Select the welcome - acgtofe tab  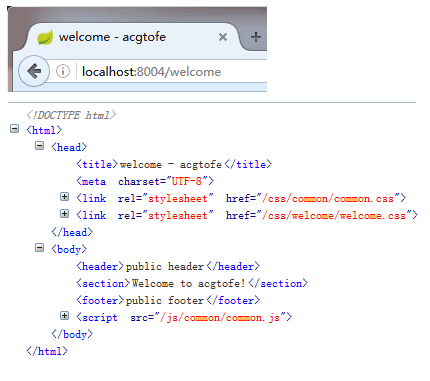[x=132, y=37]
